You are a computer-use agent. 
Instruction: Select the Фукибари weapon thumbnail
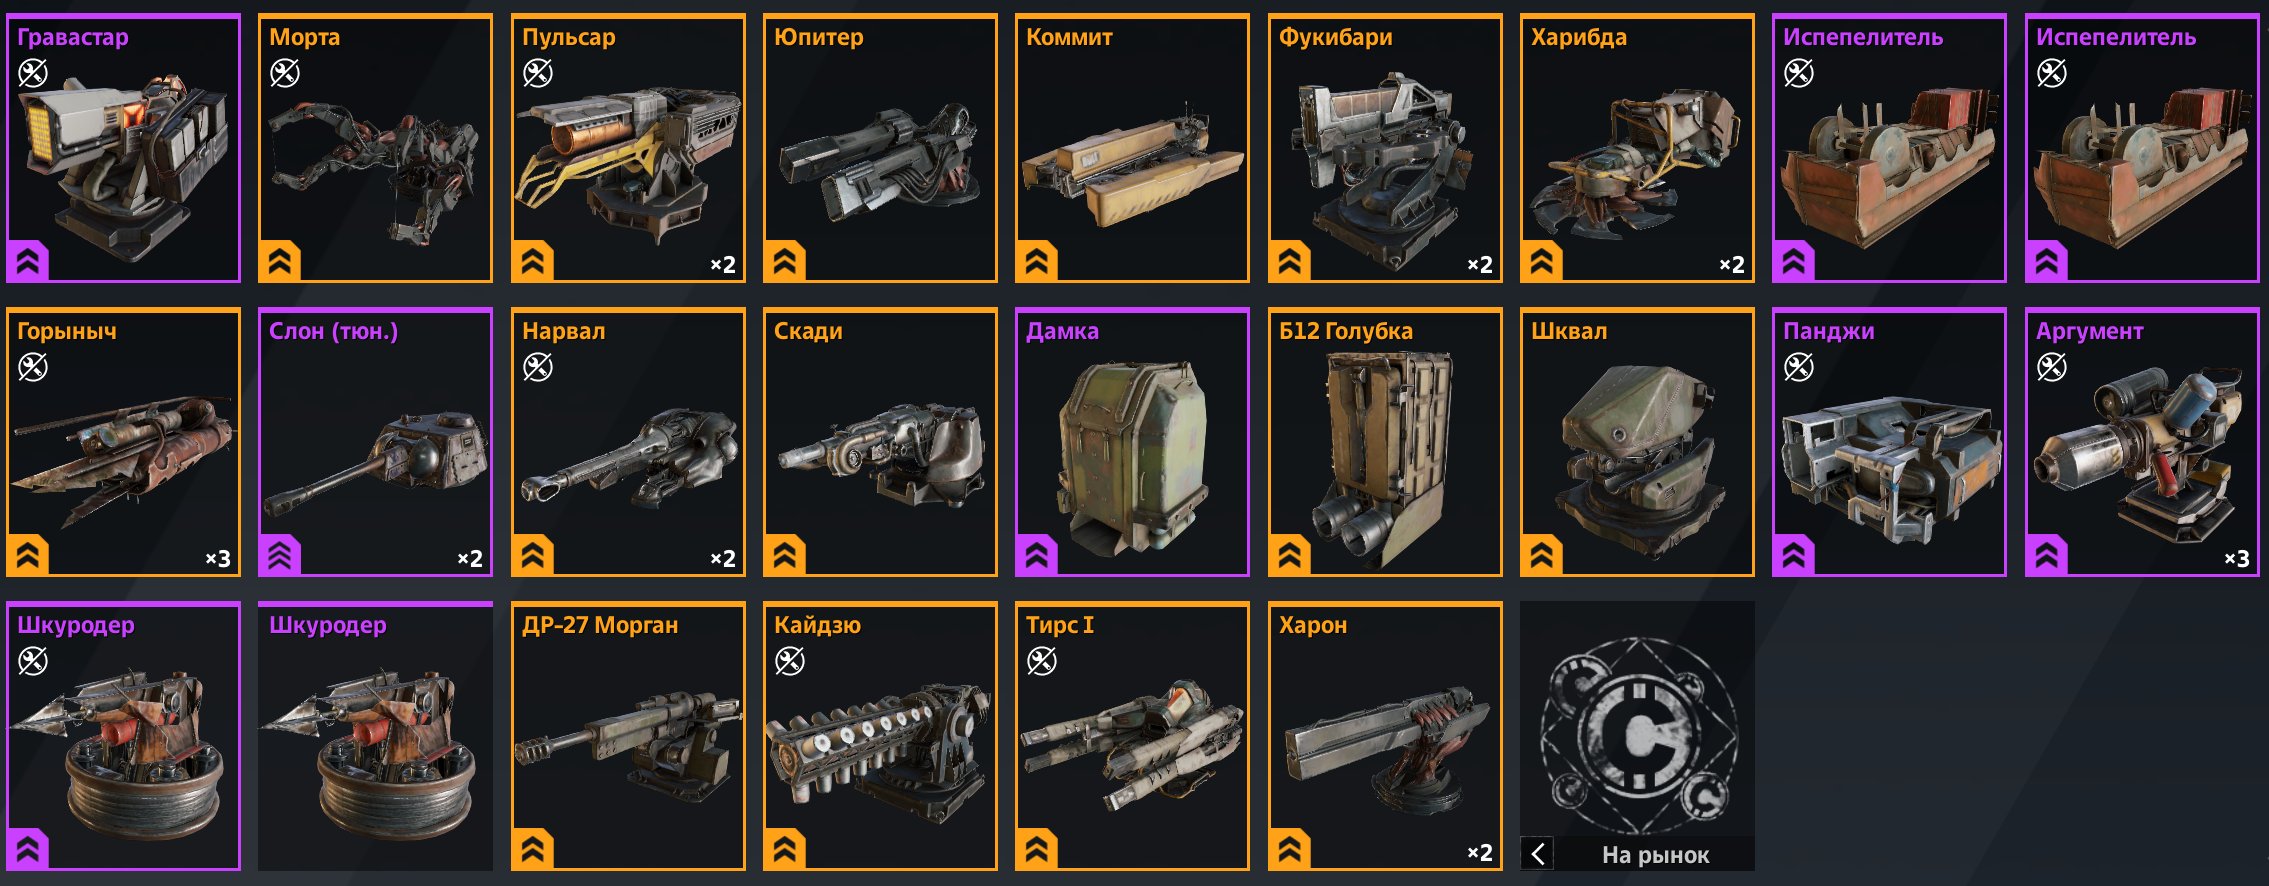point(1385,148)
